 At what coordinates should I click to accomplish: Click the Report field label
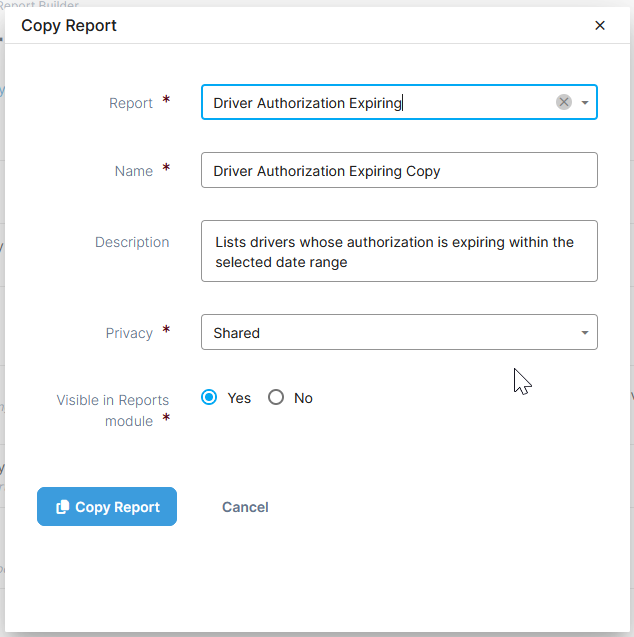(131, 103)
